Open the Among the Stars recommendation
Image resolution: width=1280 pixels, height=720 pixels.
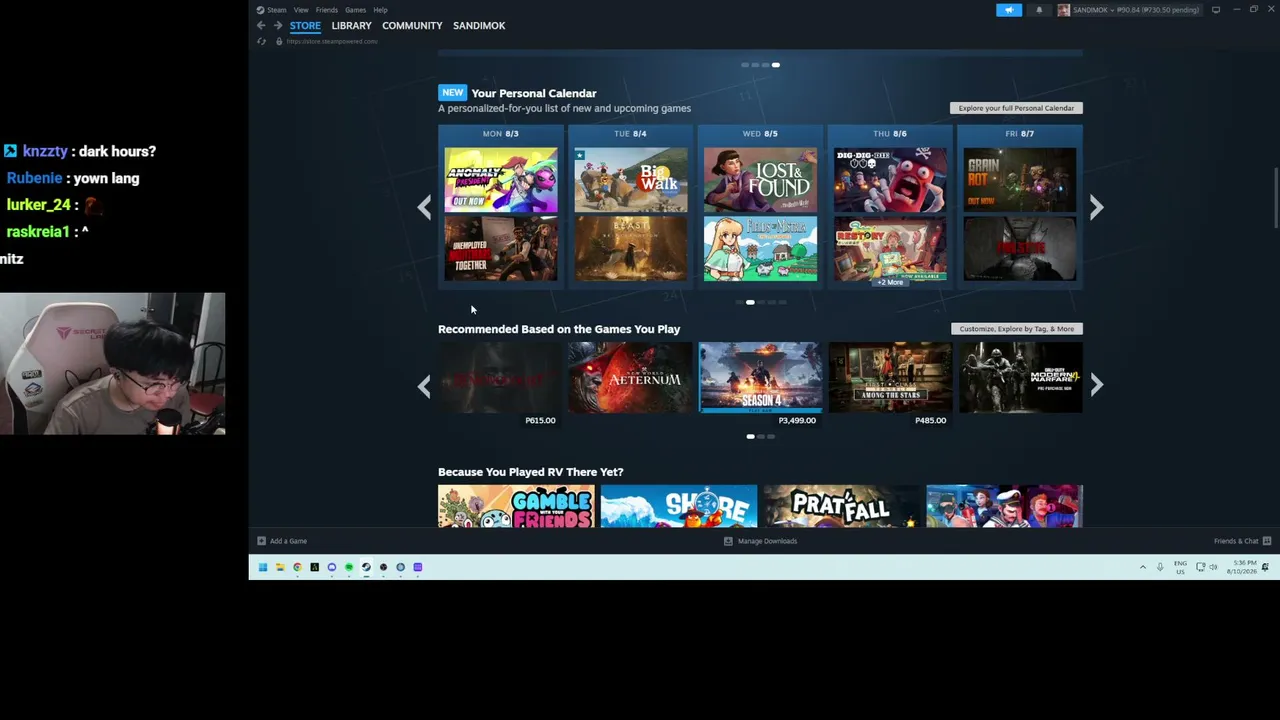[x=890, y=377]
